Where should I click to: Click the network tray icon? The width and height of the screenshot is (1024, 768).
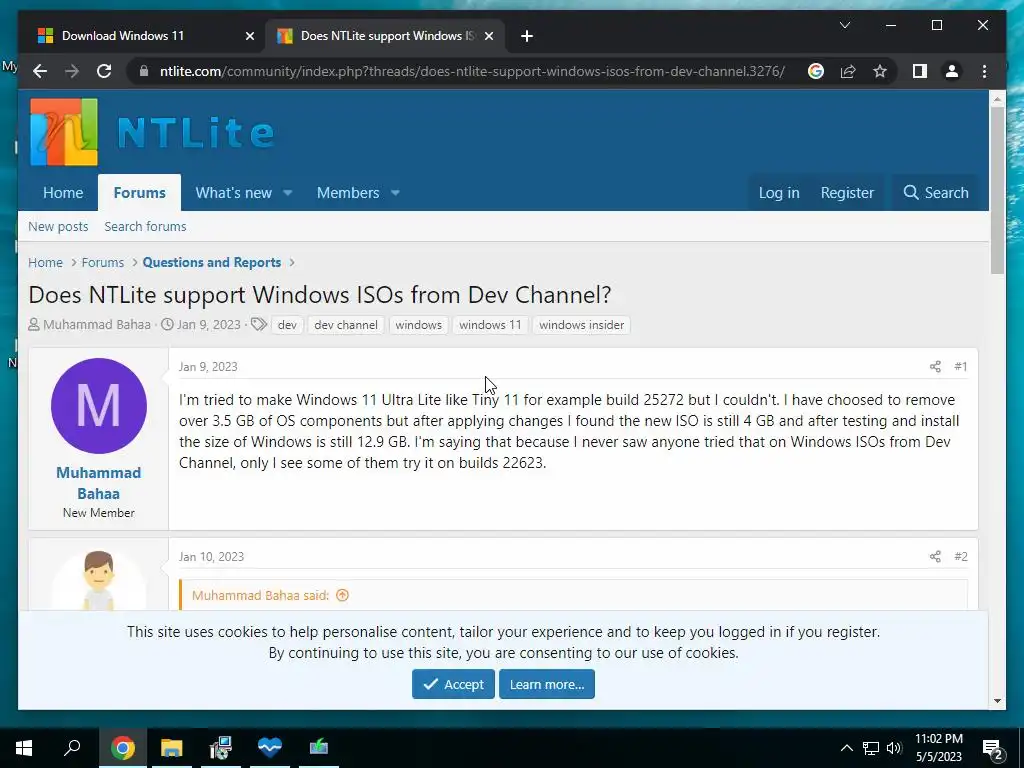coord(871,748)
